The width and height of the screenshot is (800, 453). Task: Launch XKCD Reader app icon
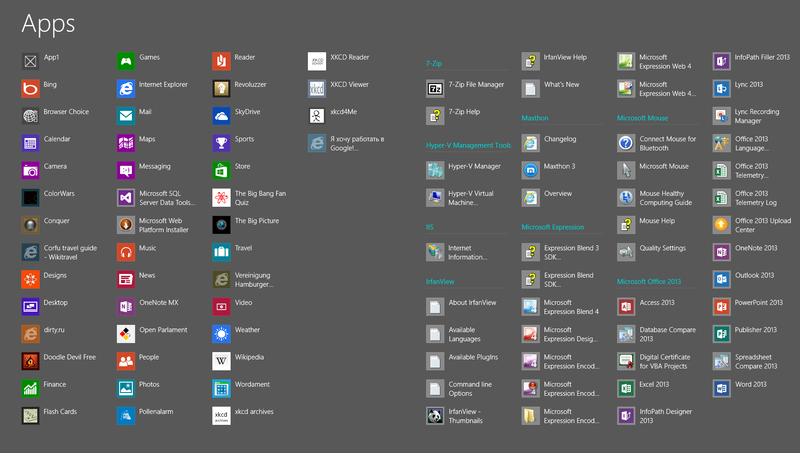click(x=316, y=61)
